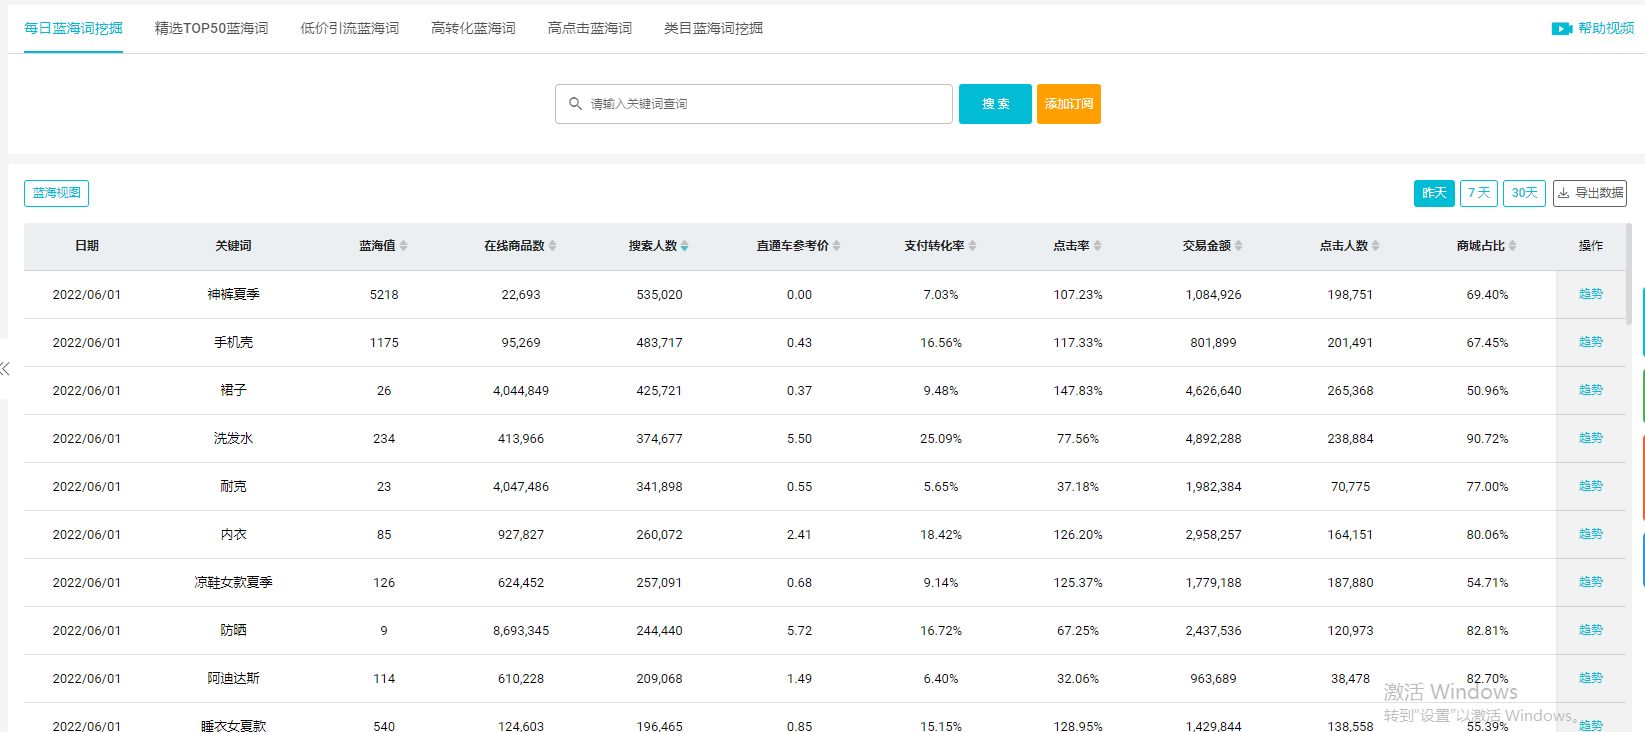Click the 导出数据 download icon
The width and height of the screenshot is (1645, 732).
[x=1564, y=193]
